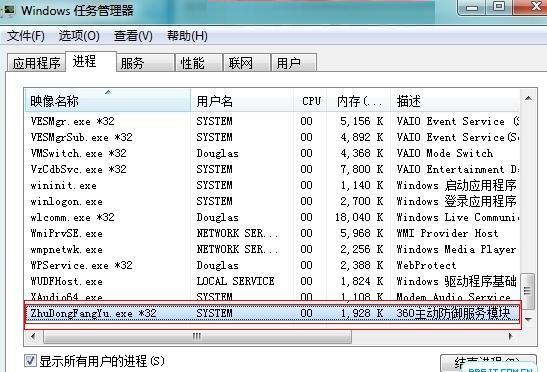Click the 360主动防御服务模块 description
The width and height of the screenshot is (547, 372).
[x=454, y=313]
